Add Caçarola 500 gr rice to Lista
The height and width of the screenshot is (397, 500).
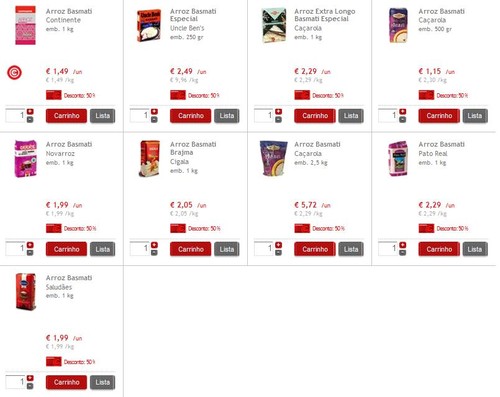475,116
